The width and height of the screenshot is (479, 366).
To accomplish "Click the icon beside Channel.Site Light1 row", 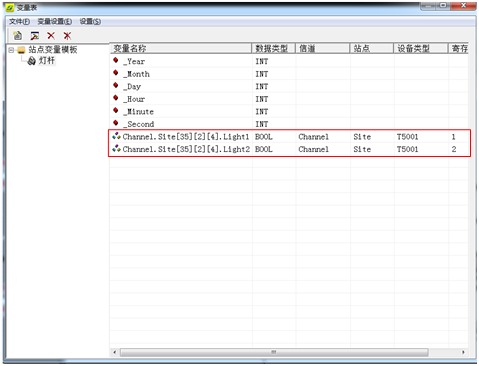I will click(116, 136).
